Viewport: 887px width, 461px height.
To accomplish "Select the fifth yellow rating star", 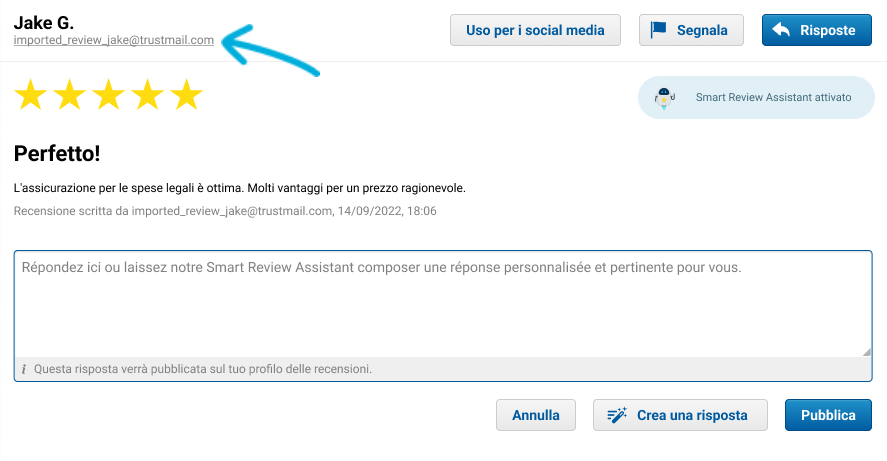I will click(187, 94).
